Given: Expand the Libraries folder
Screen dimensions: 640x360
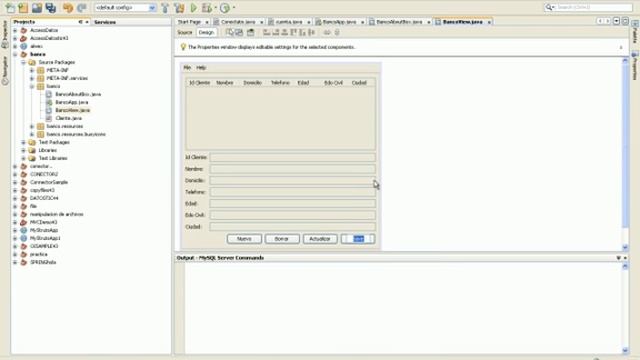Looking at the screenshot, I should pyautogui.click(x=23, y=150).
